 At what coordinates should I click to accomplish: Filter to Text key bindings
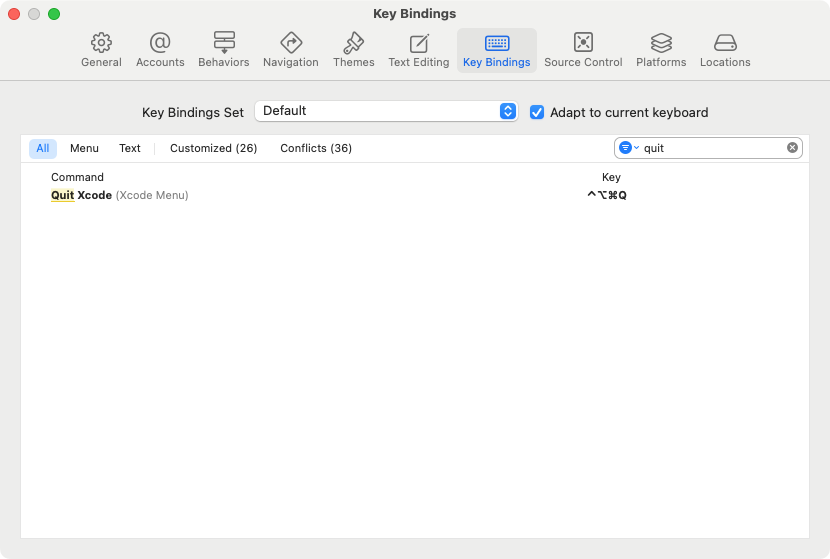[130, 148]
